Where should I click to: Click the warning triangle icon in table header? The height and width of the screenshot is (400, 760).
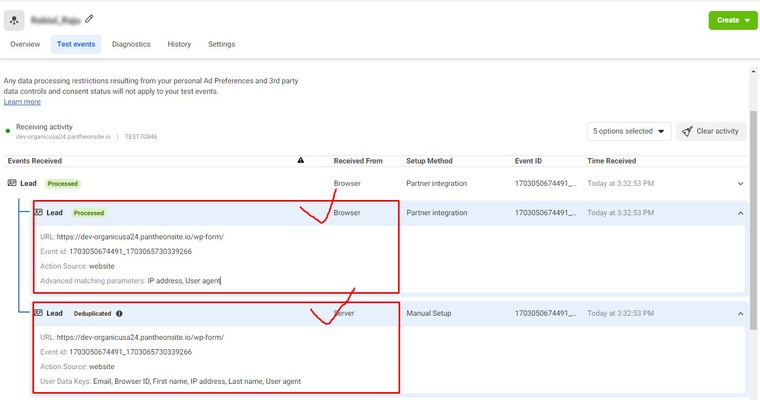coord(301,160)
